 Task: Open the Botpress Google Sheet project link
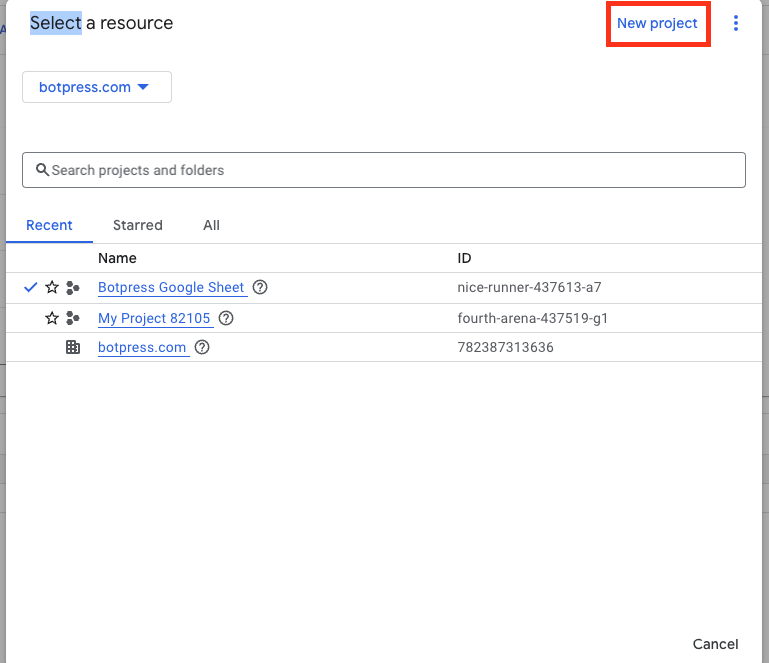pyautogui.click(x=171, y=287)
